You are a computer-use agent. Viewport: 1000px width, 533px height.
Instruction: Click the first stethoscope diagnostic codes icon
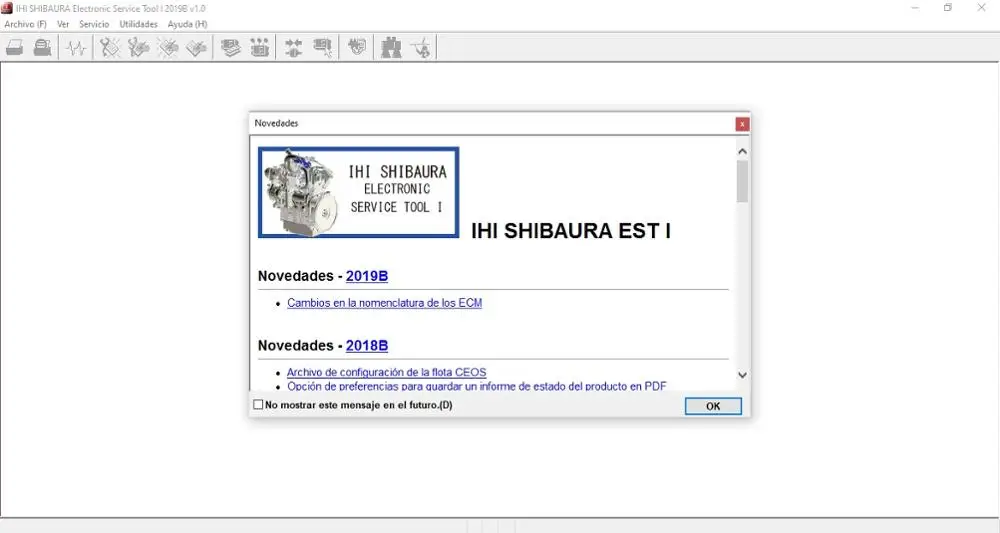(x=110, y=48)
